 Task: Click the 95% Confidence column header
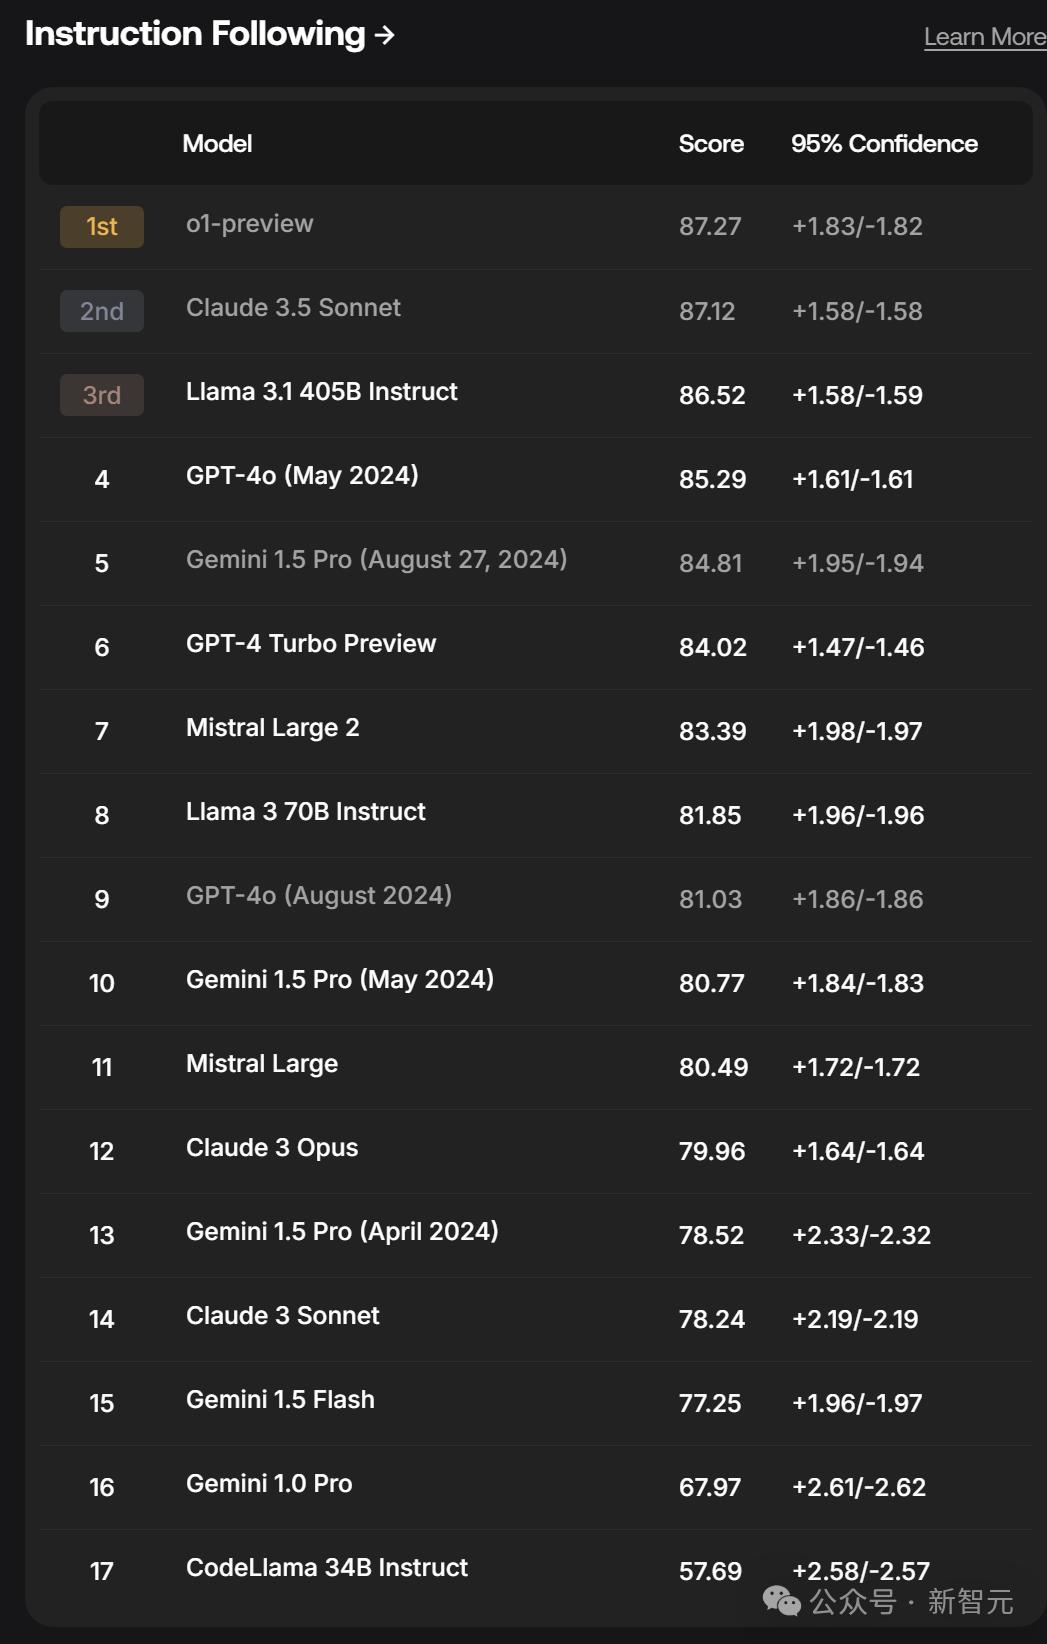(x=884, y=144)
